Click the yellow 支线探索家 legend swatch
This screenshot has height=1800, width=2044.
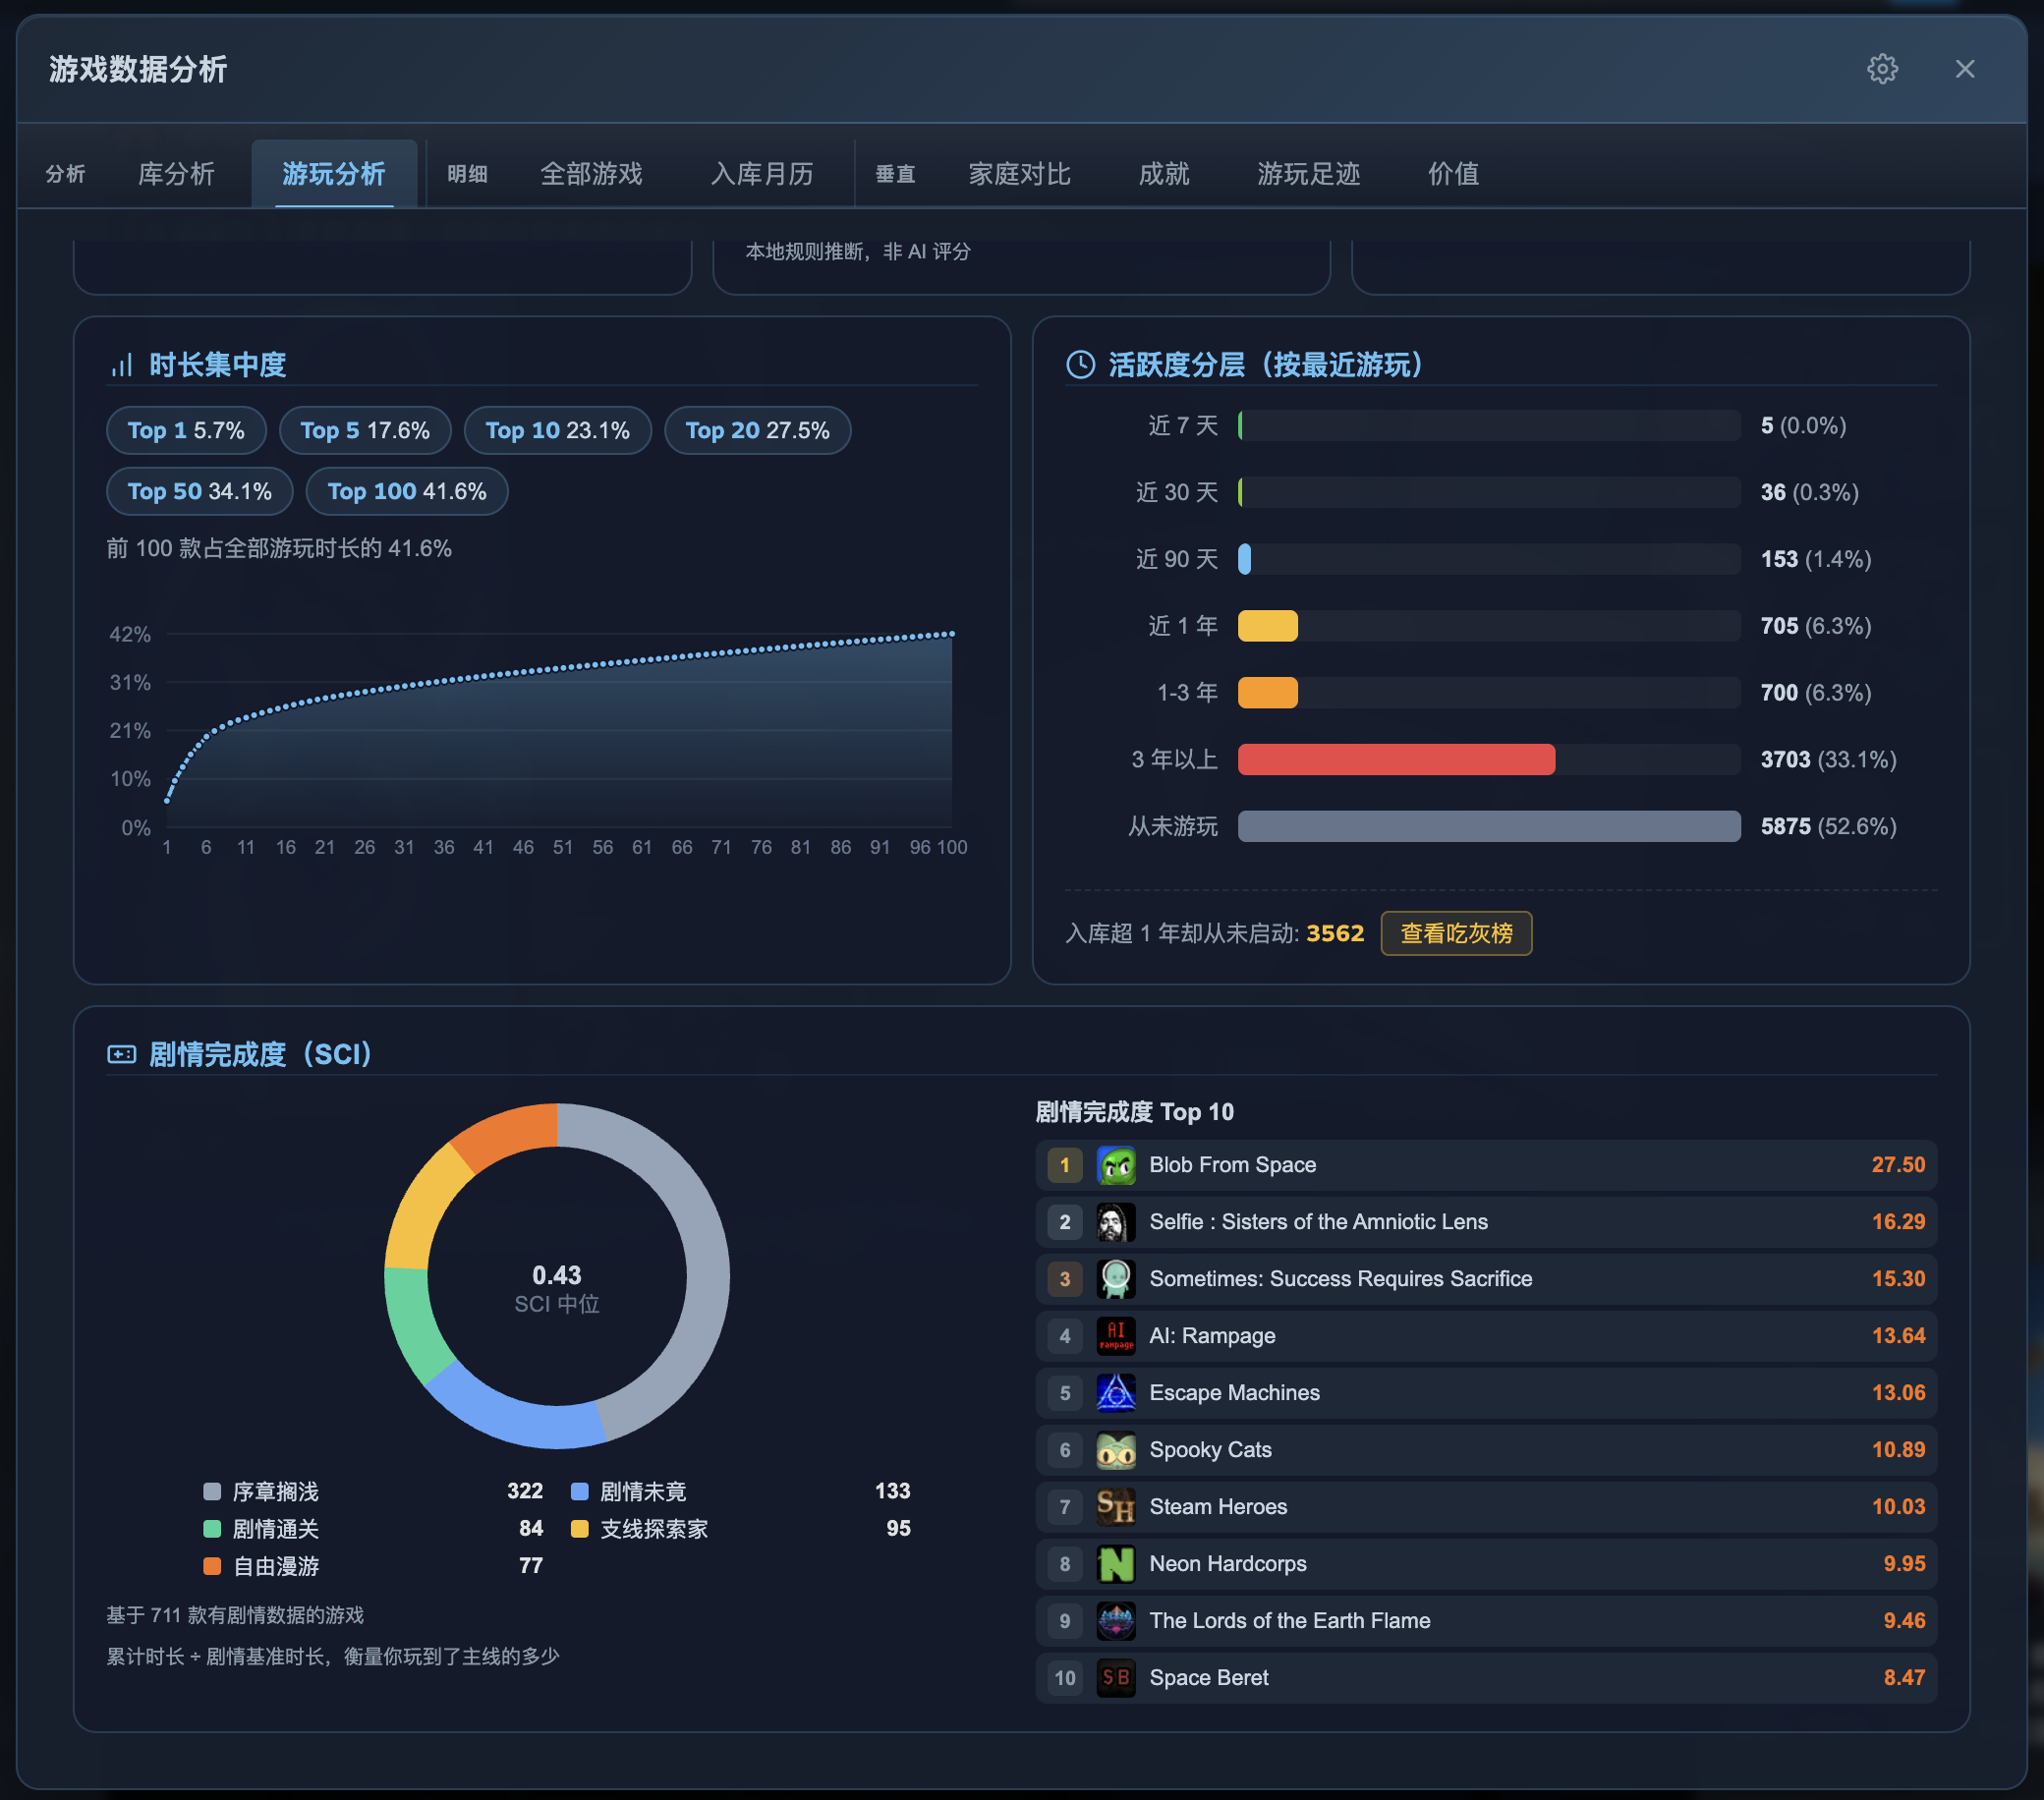(x=579, y=1529)
